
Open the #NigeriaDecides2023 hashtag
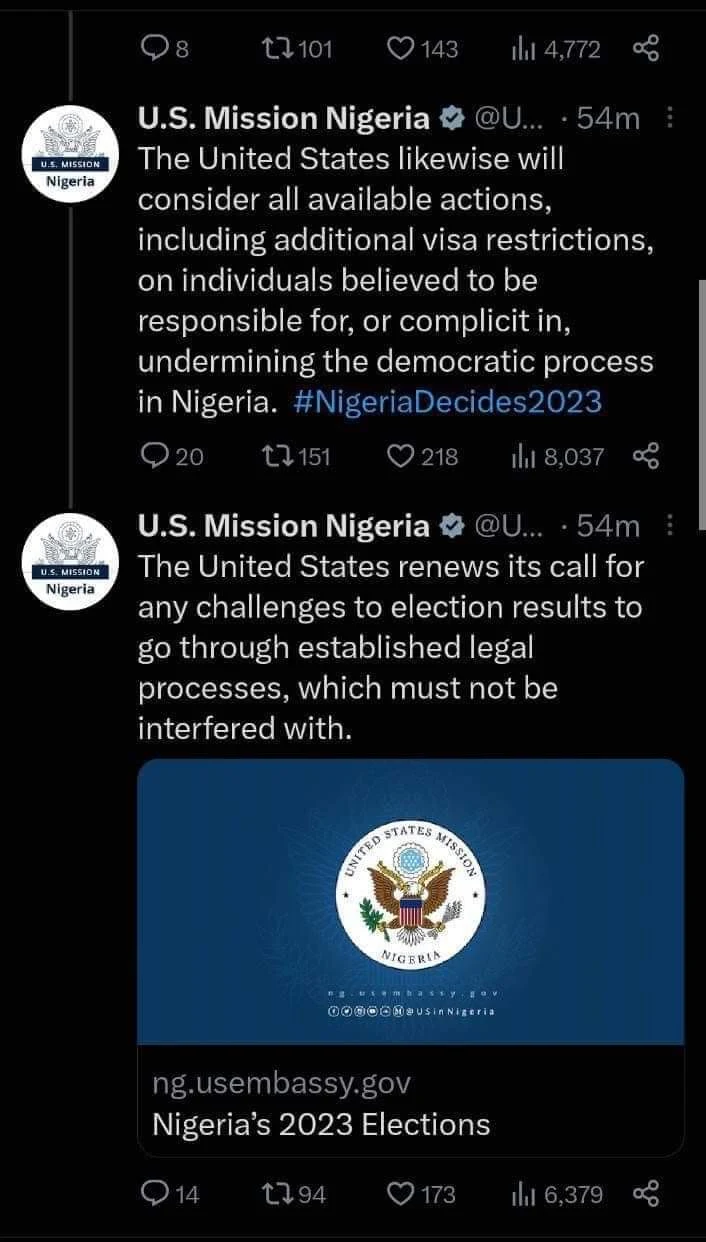click(x=449, y=402)
